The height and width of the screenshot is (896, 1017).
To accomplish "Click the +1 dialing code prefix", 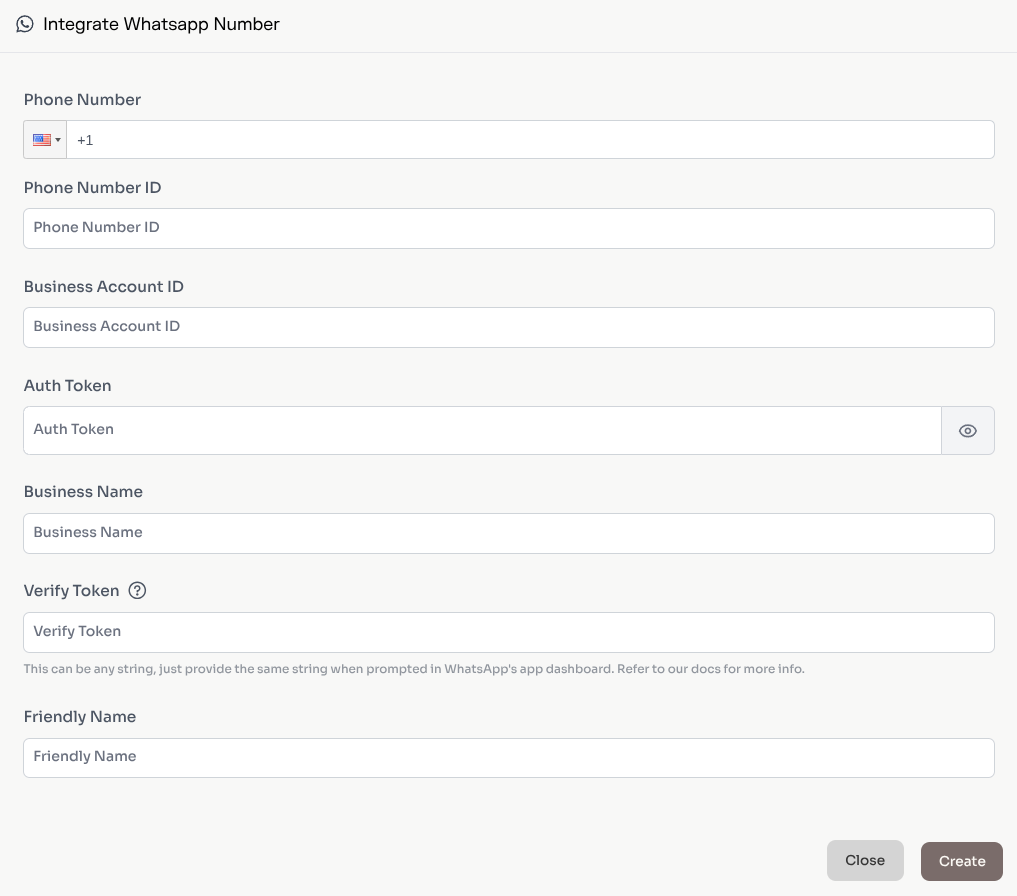I will 85,139.
